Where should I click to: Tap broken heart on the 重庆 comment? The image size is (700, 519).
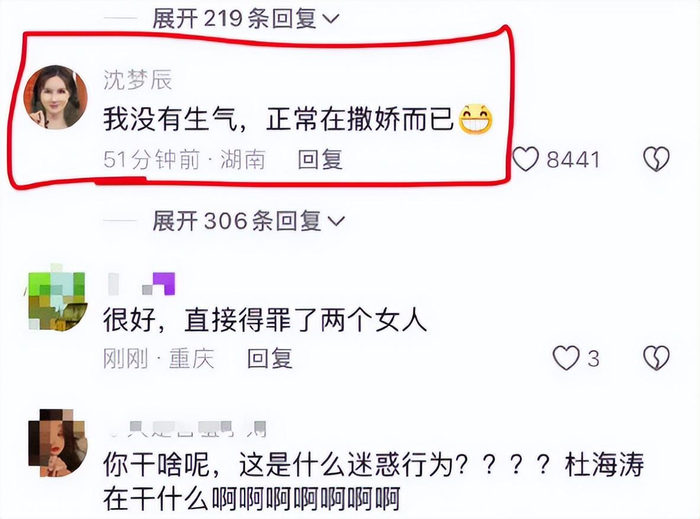pos(656,358)
